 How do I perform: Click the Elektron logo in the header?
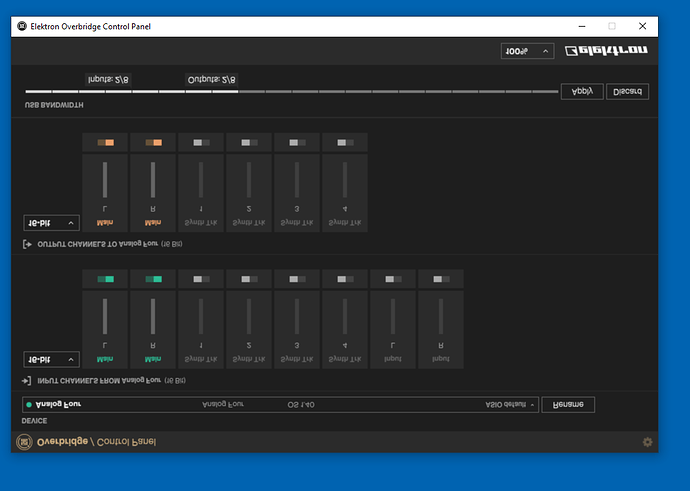point(606,51)
